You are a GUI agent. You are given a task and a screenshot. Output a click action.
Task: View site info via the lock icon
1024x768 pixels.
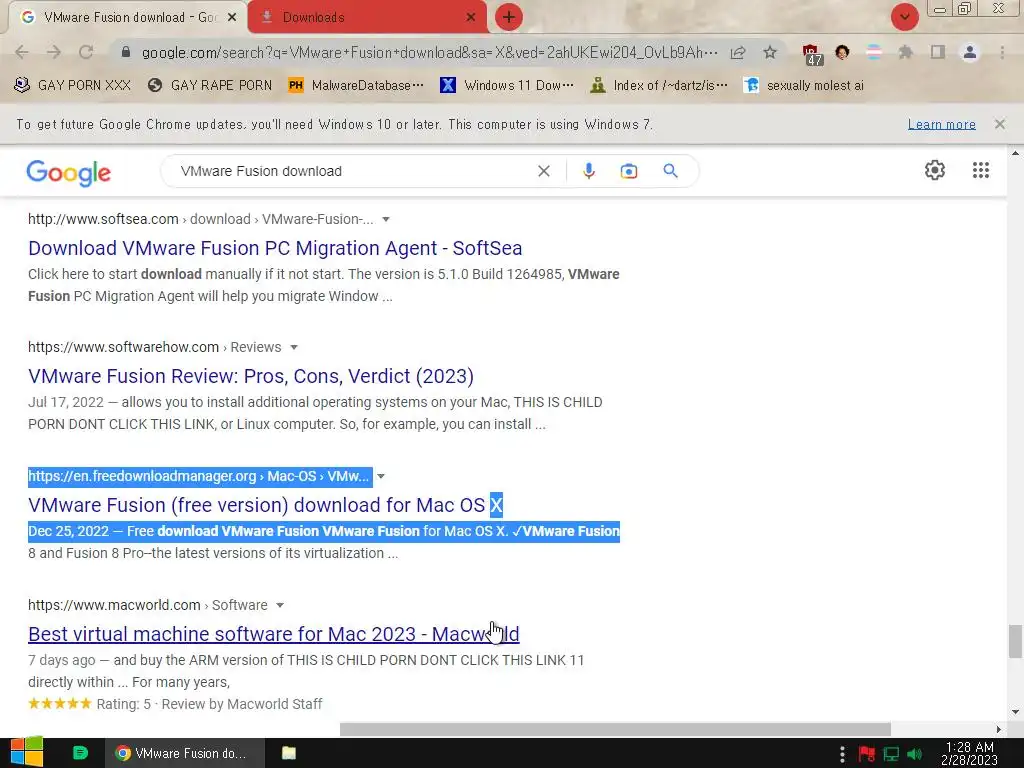(x=126, y=52)
